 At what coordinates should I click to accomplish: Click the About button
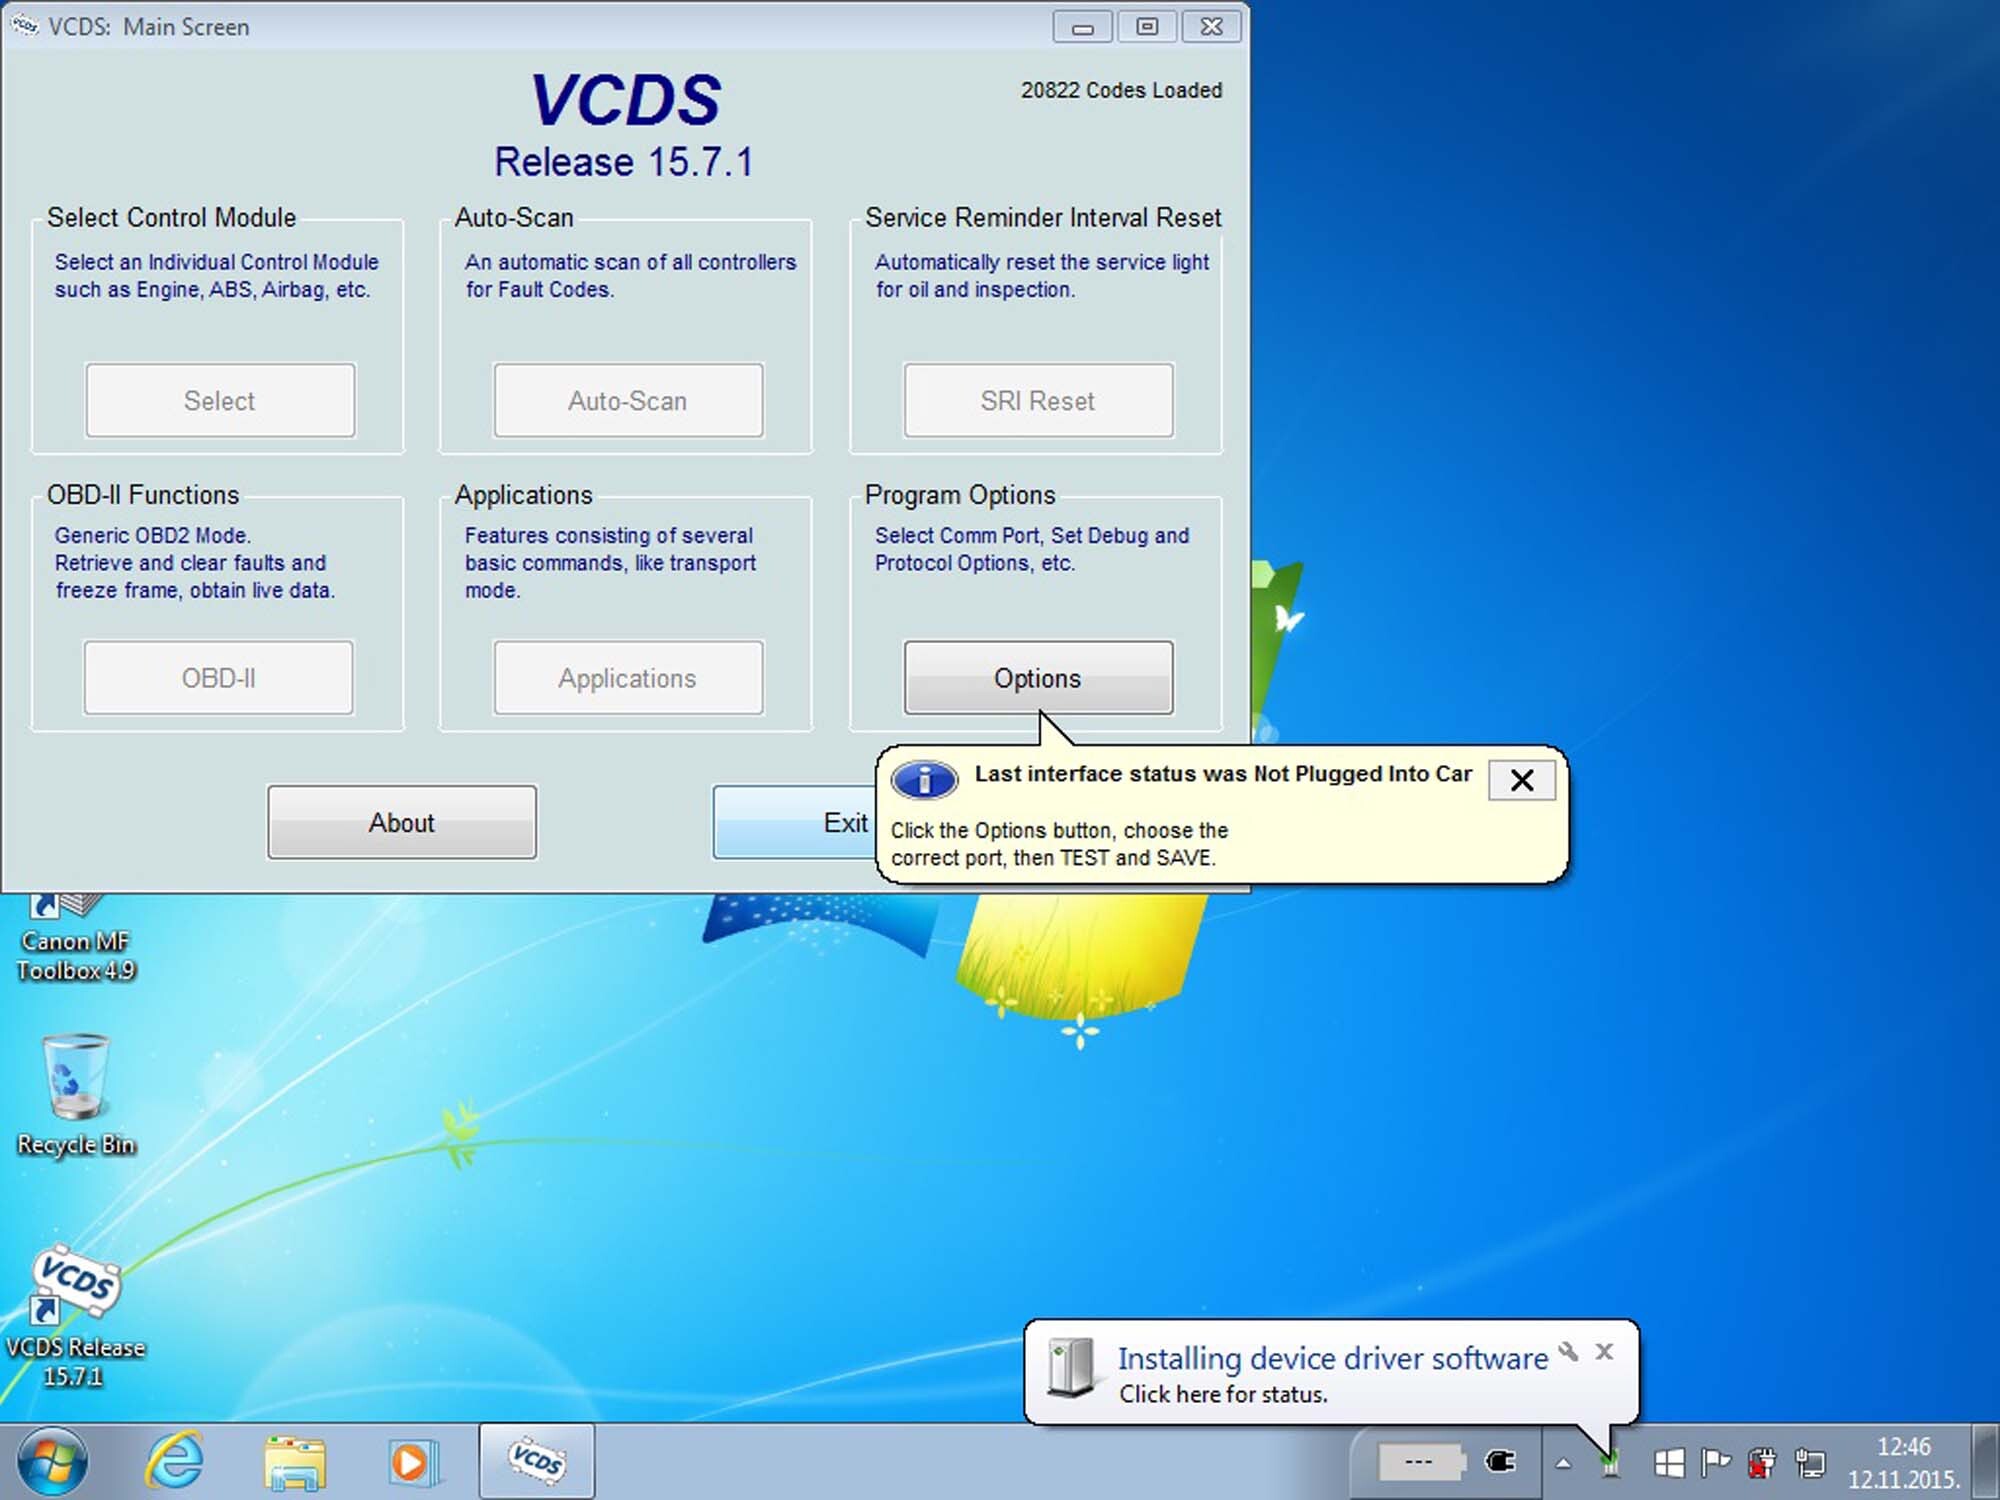tap(401, 822)
